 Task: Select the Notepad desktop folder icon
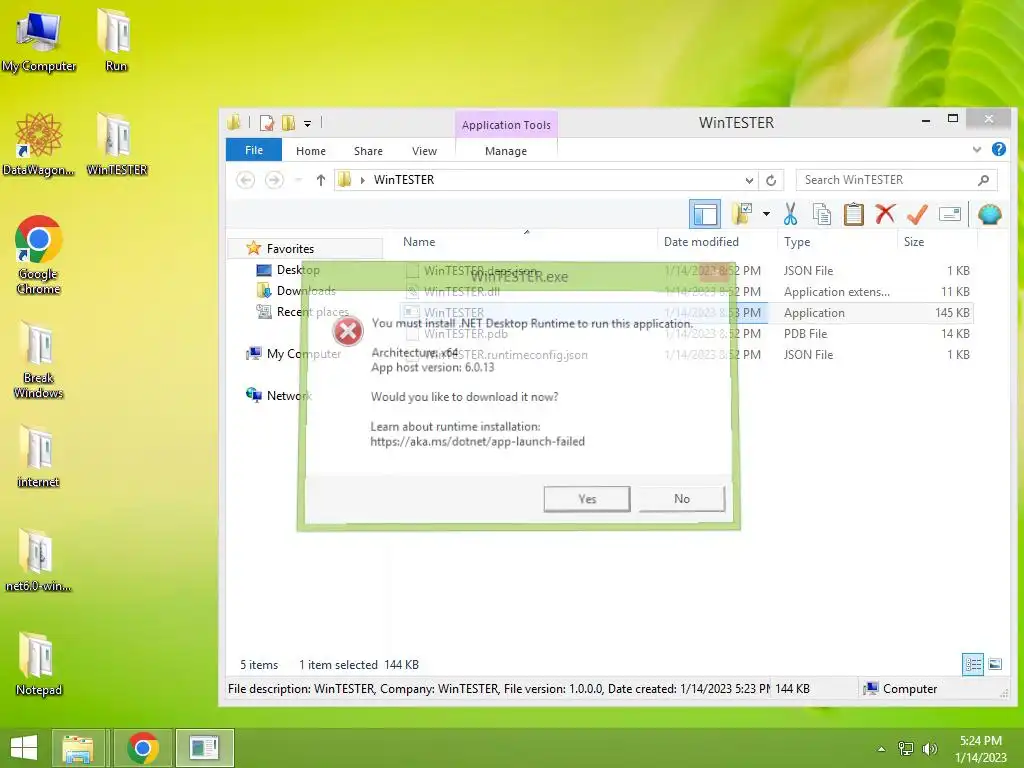[39, 664]
